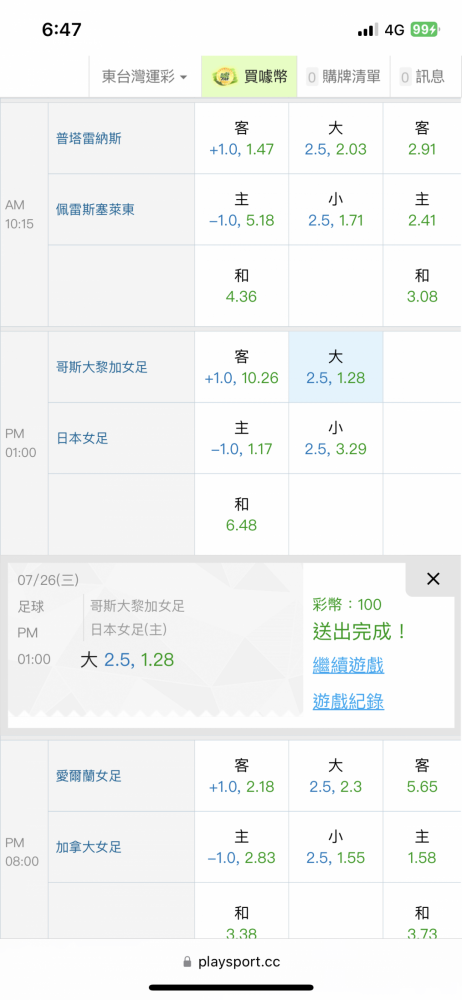The image size is (462, 1000).
Task: Choose 客 2.91 moneyline odds
Action: (422, 138)
